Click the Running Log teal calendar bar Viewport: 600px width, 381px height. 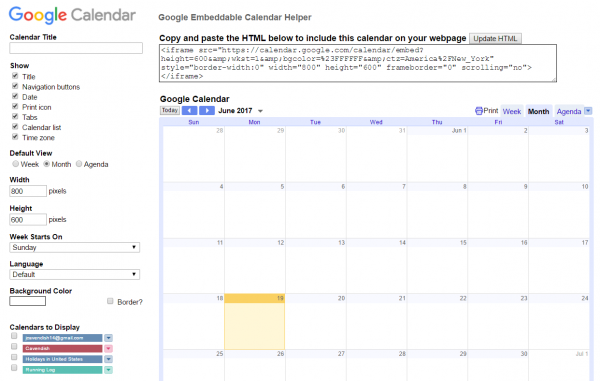point(62,370)
